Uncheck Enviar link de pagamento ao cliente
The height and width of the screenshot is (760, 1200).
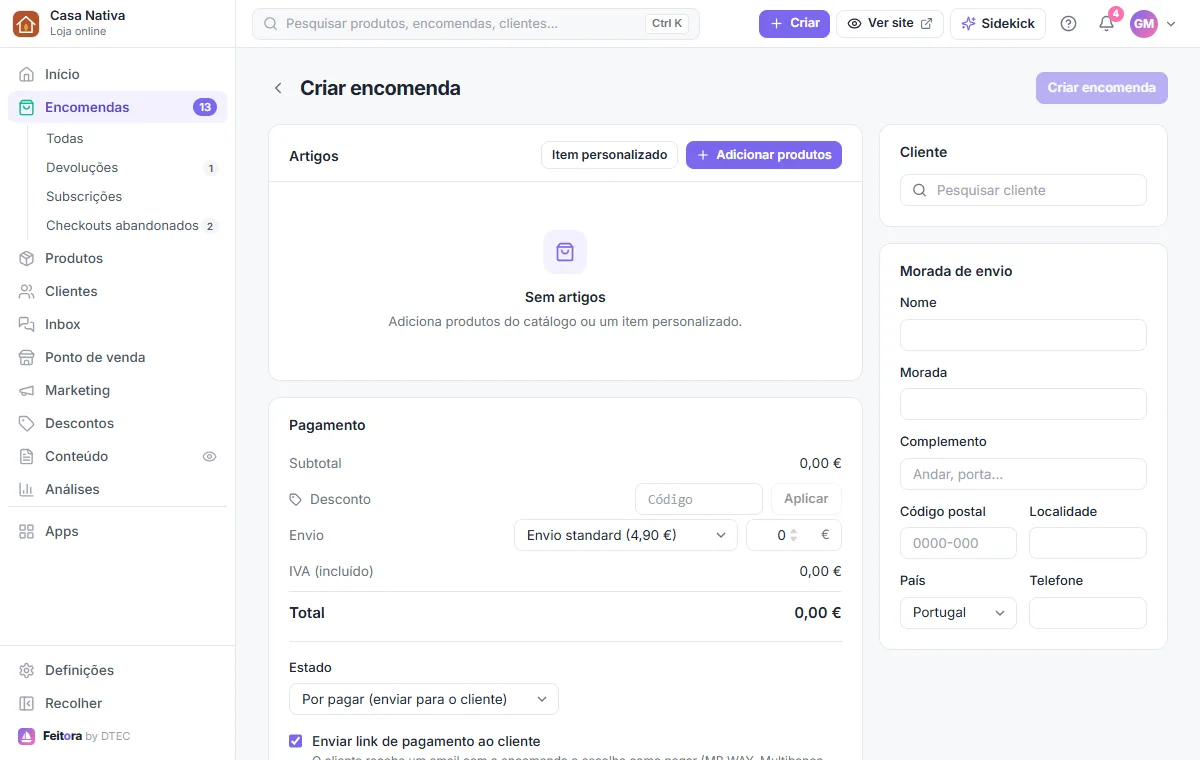pos(295,741)
